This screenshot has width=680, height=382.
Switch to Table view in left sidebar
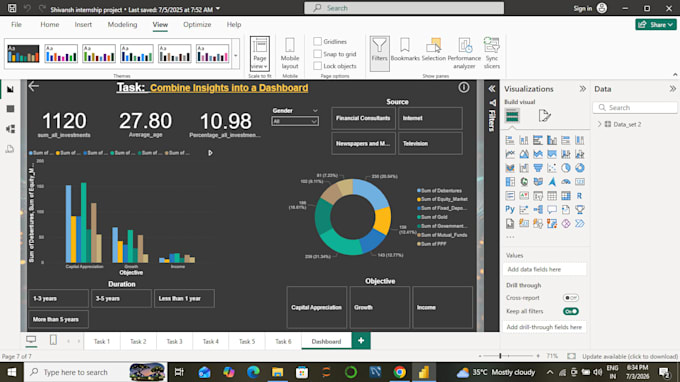pos(10,109)
